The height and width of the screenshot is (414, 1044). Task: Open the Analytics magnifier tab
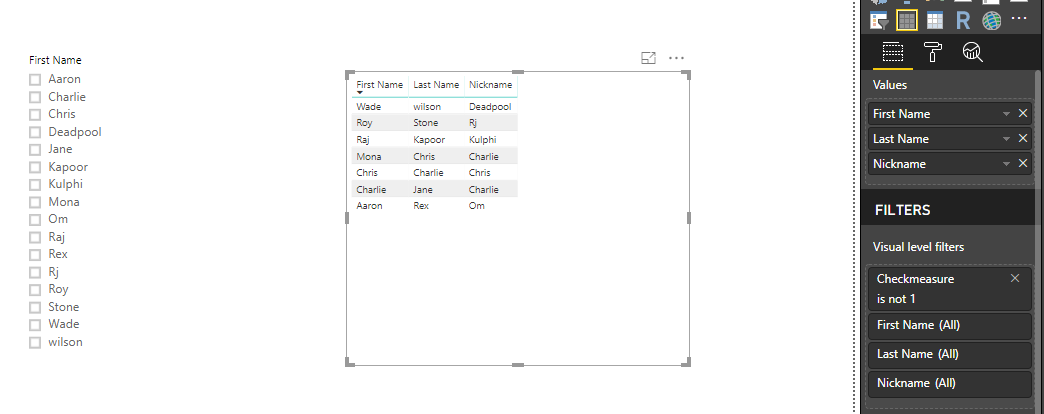click(973, 52)
